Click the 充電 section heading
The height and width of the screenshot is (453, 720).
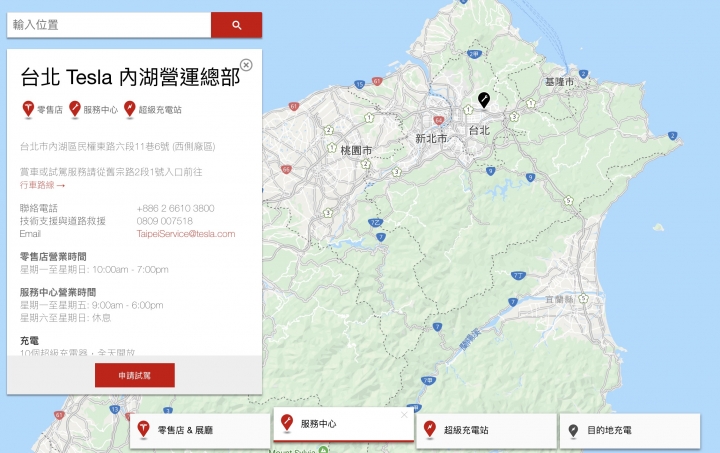(29, 341)
